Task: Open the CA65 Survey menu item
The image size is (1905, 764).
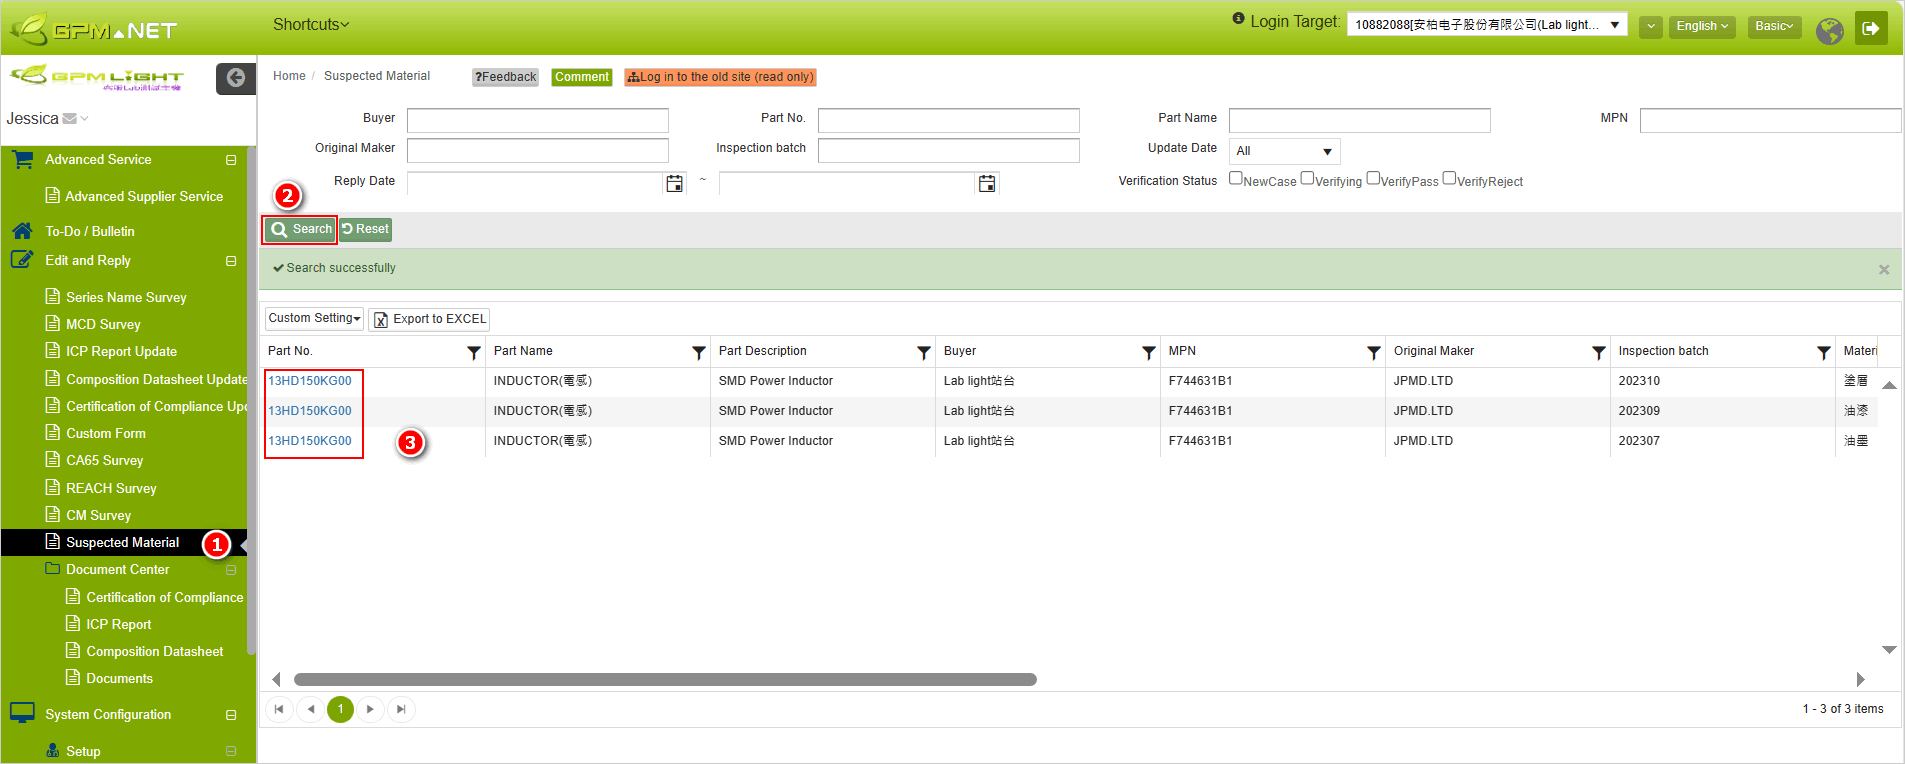Action: (x=104, y=460)
